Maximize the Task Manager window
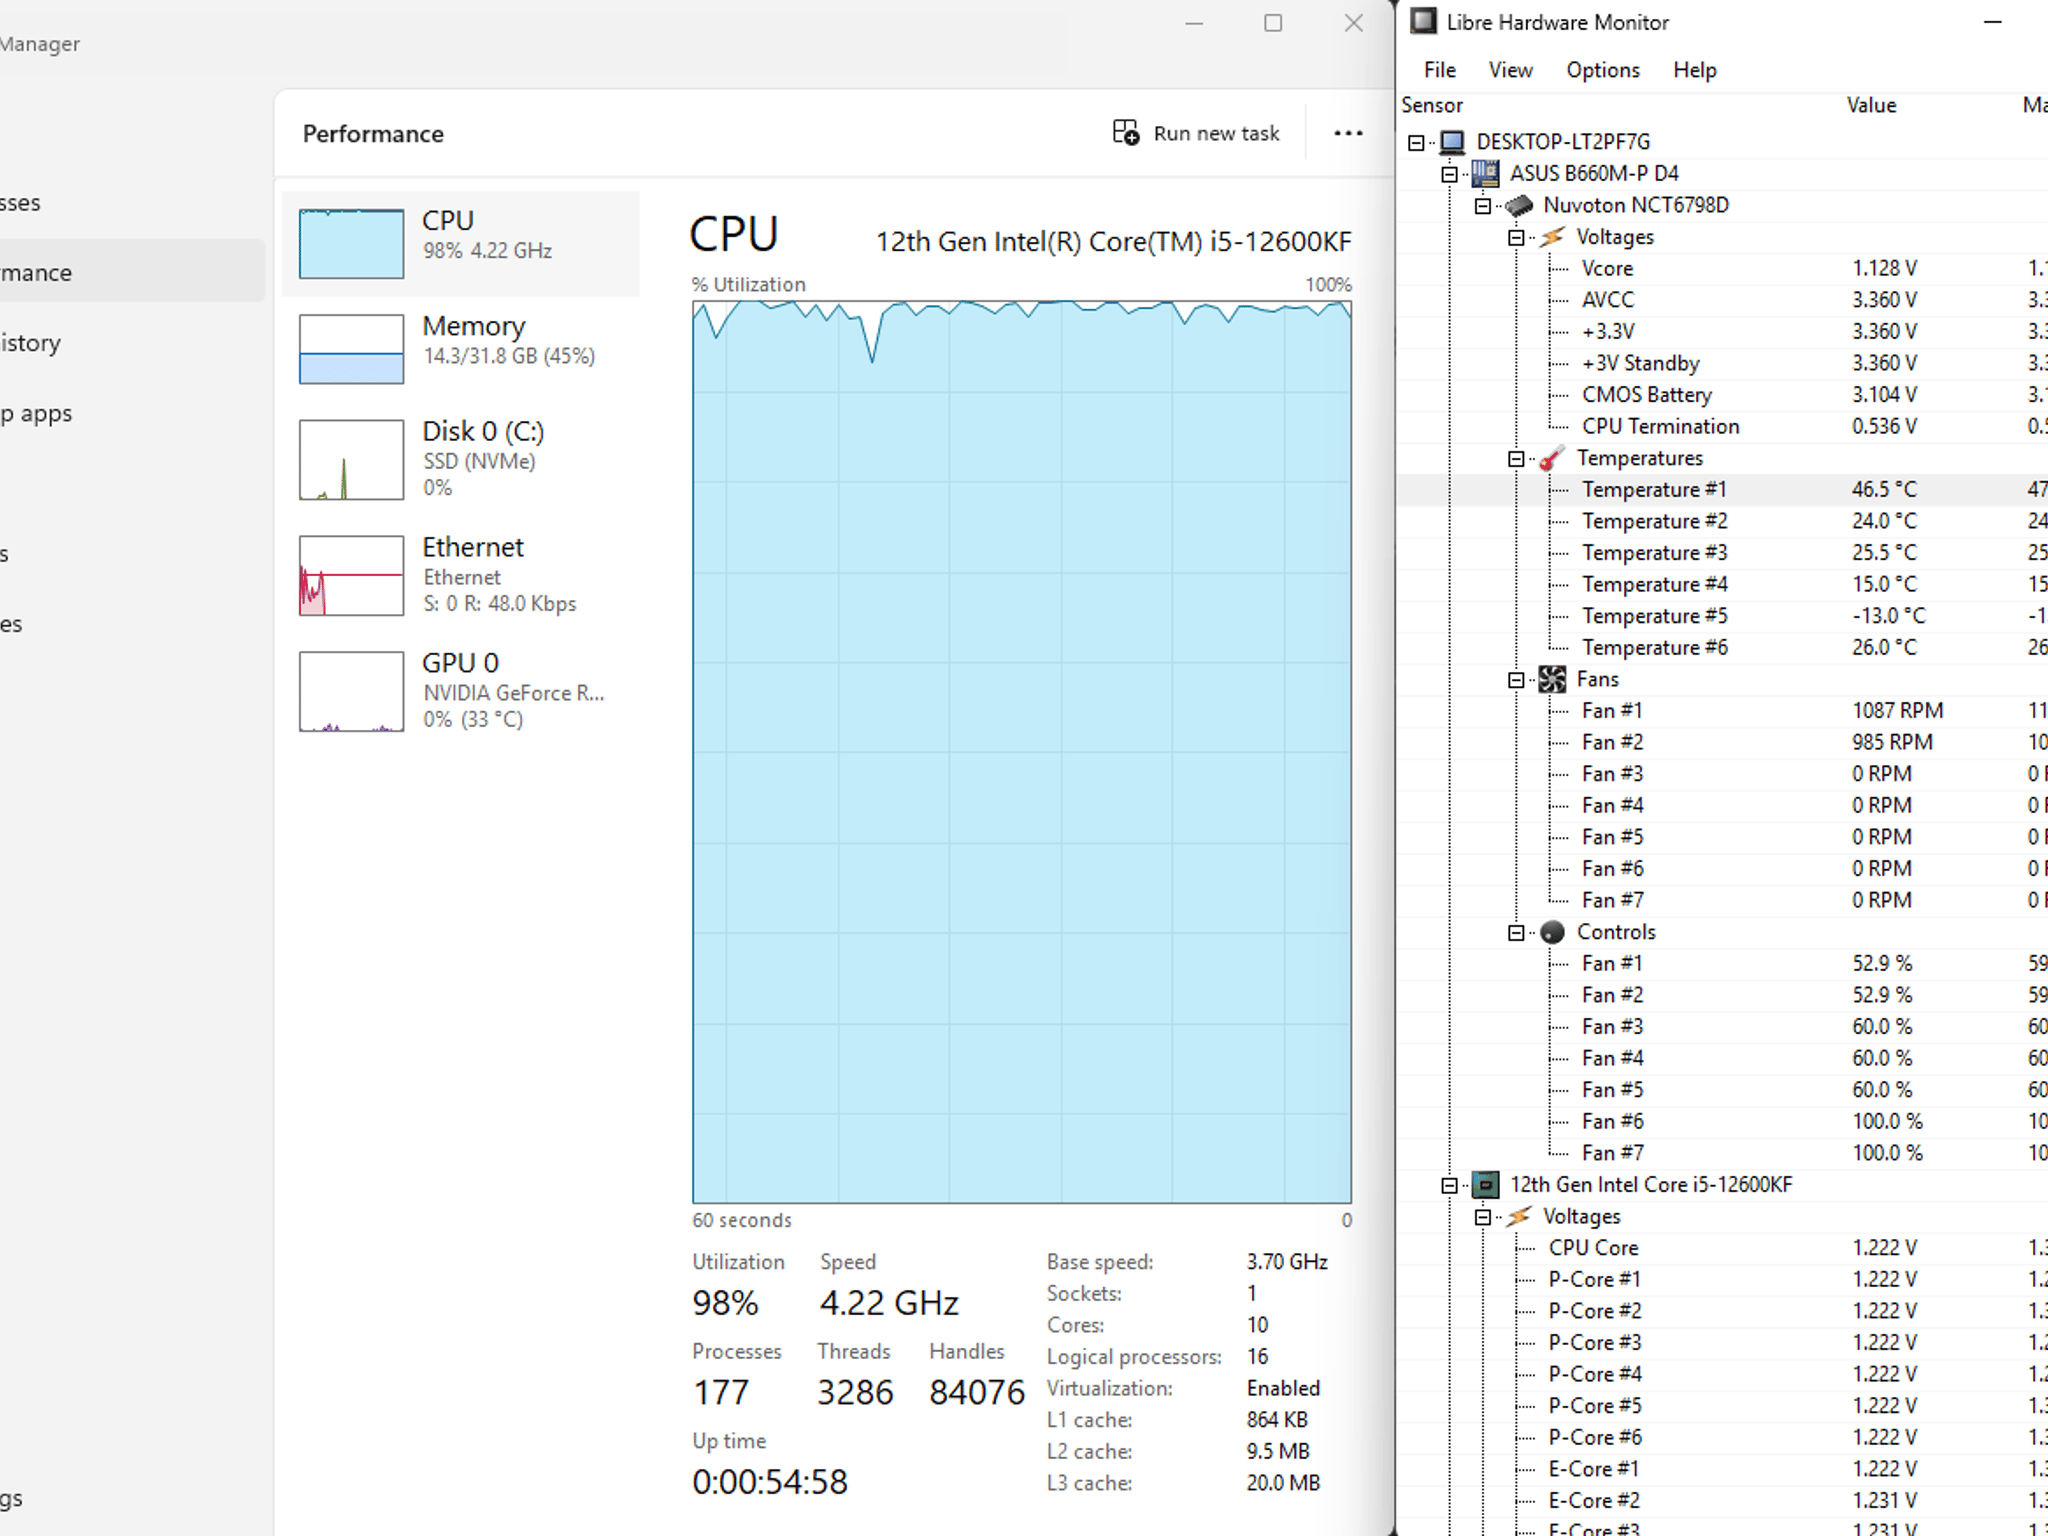Image resolution: width=2048 pixels, height=1536 pixels. pos(1273,23)
